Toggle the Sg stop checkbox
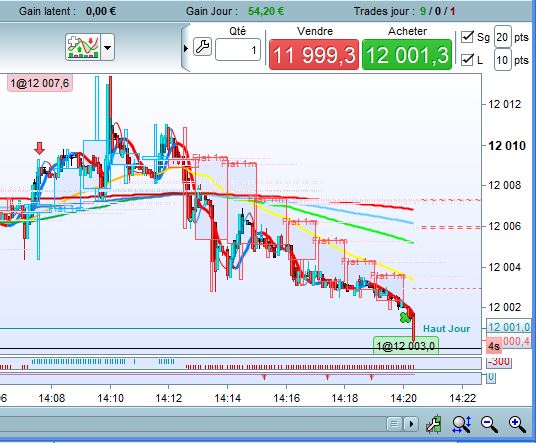This screenshot has width=536, height=443. point(467,37)
